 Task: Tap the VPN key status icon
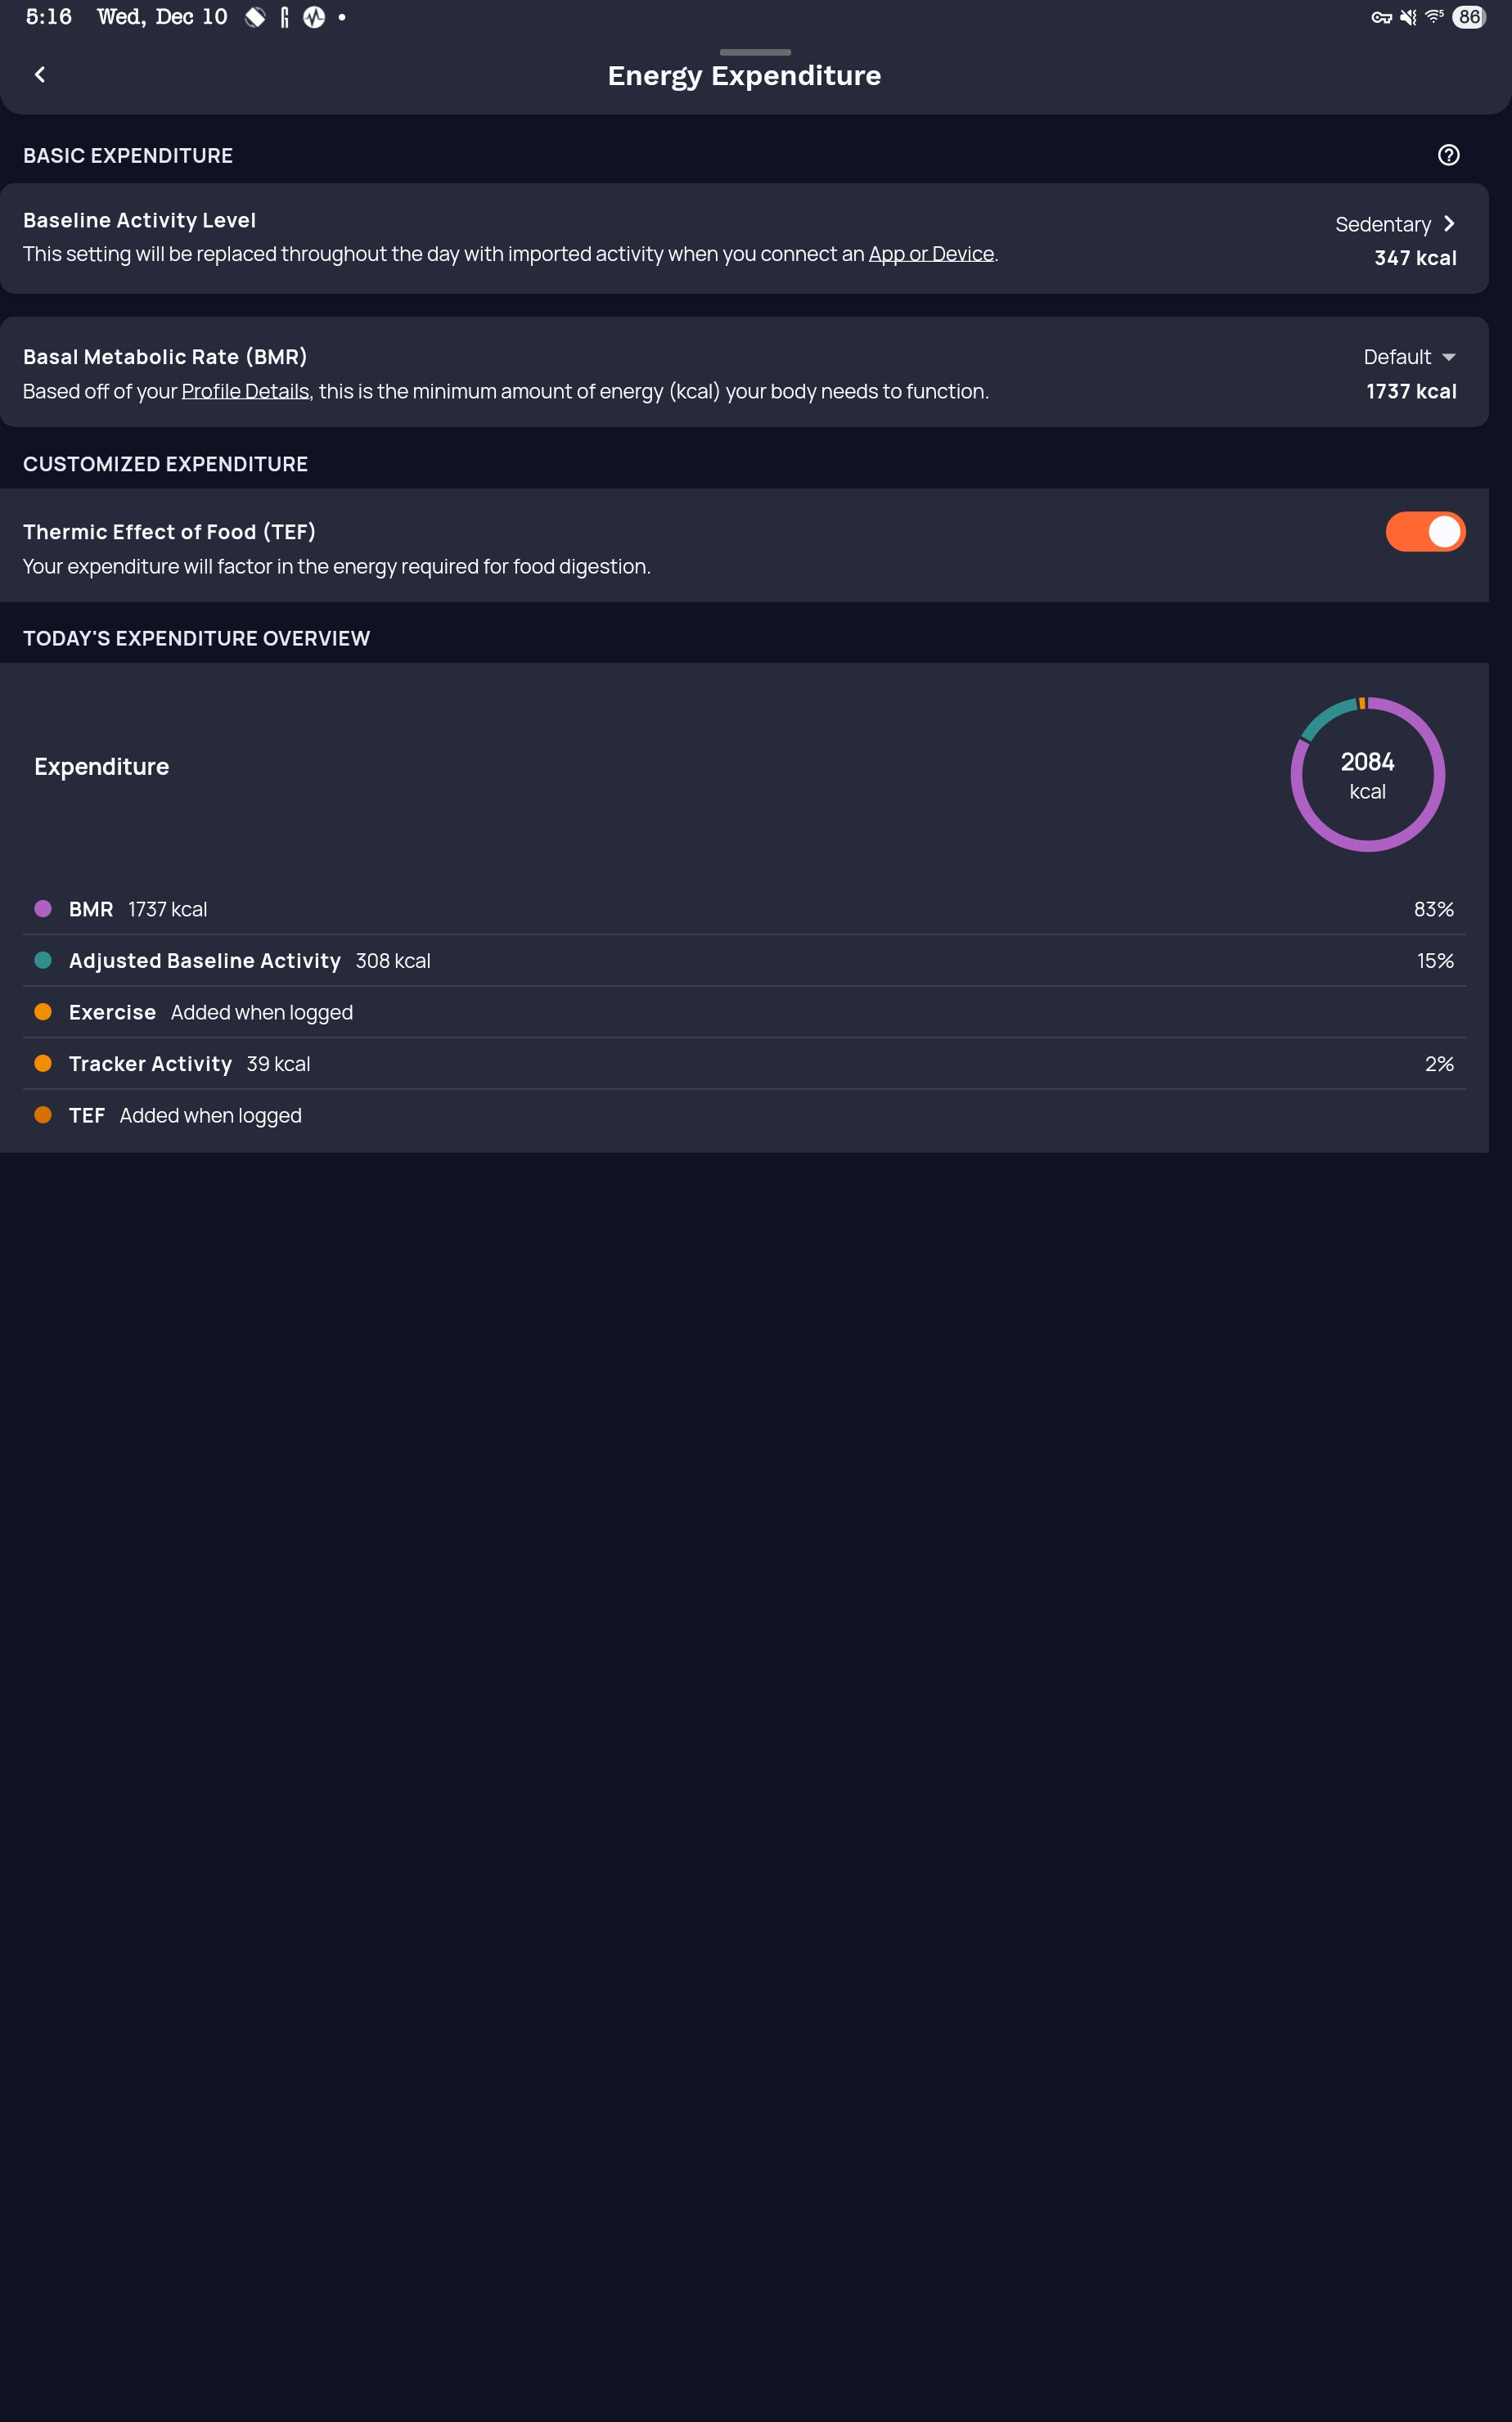(1381, 17)
